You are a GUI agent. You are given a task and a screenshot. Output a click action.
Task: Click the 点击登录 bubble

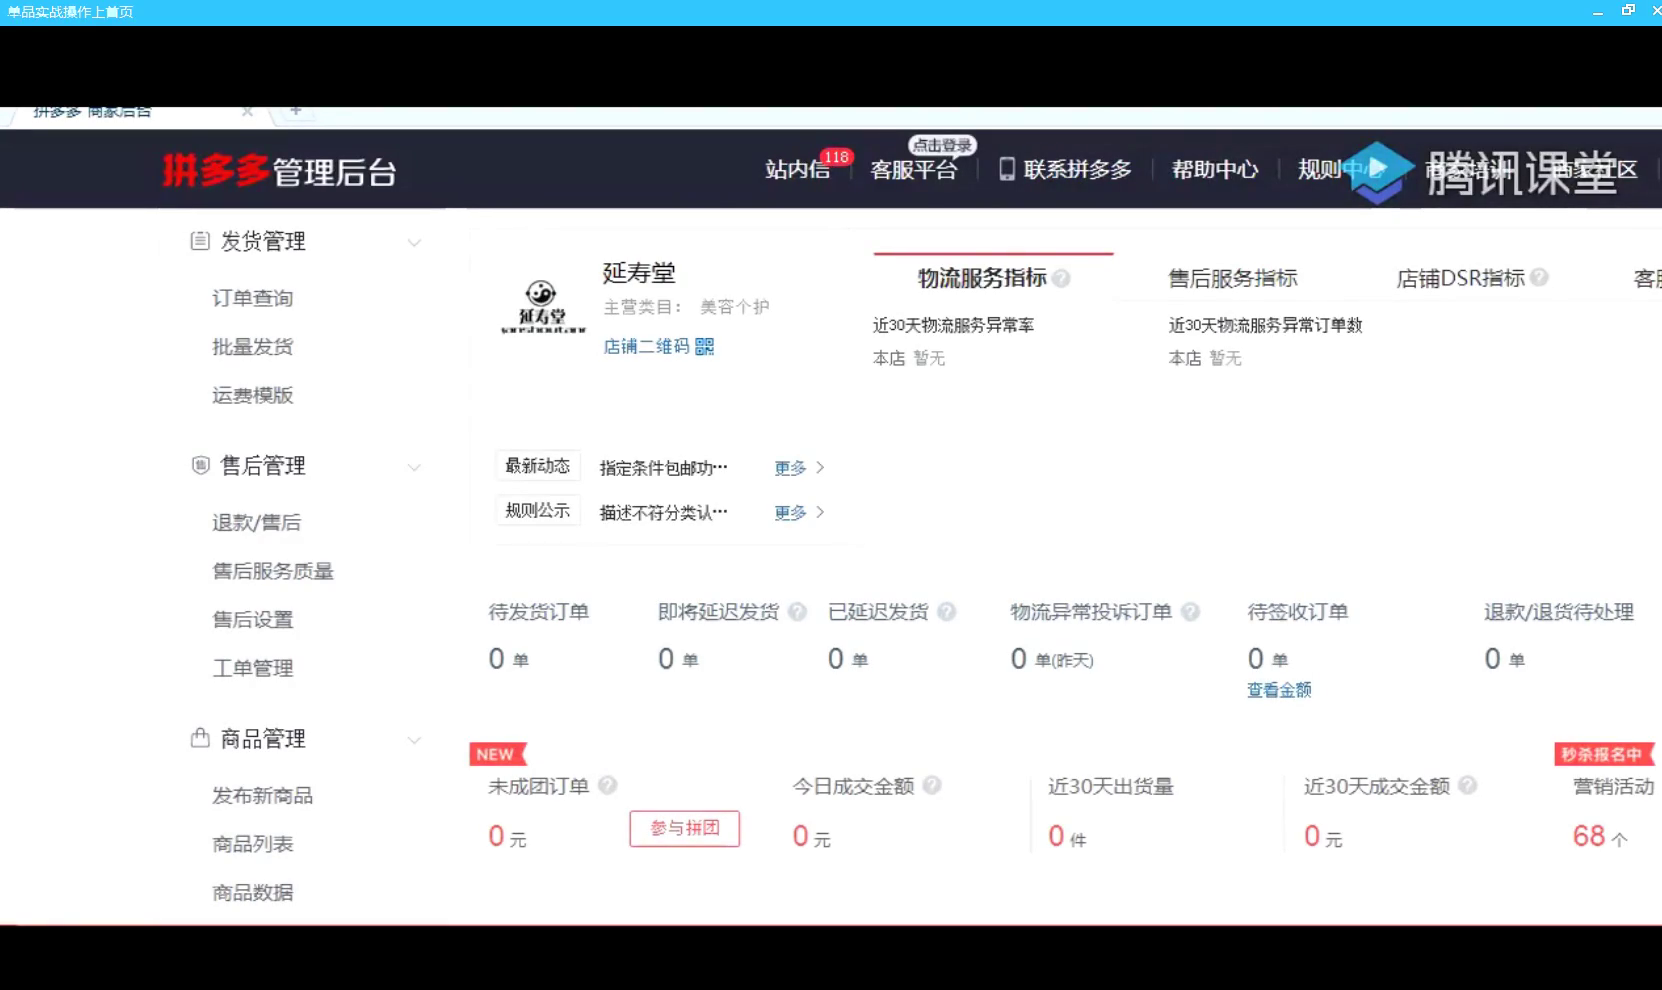coord(942,145)
